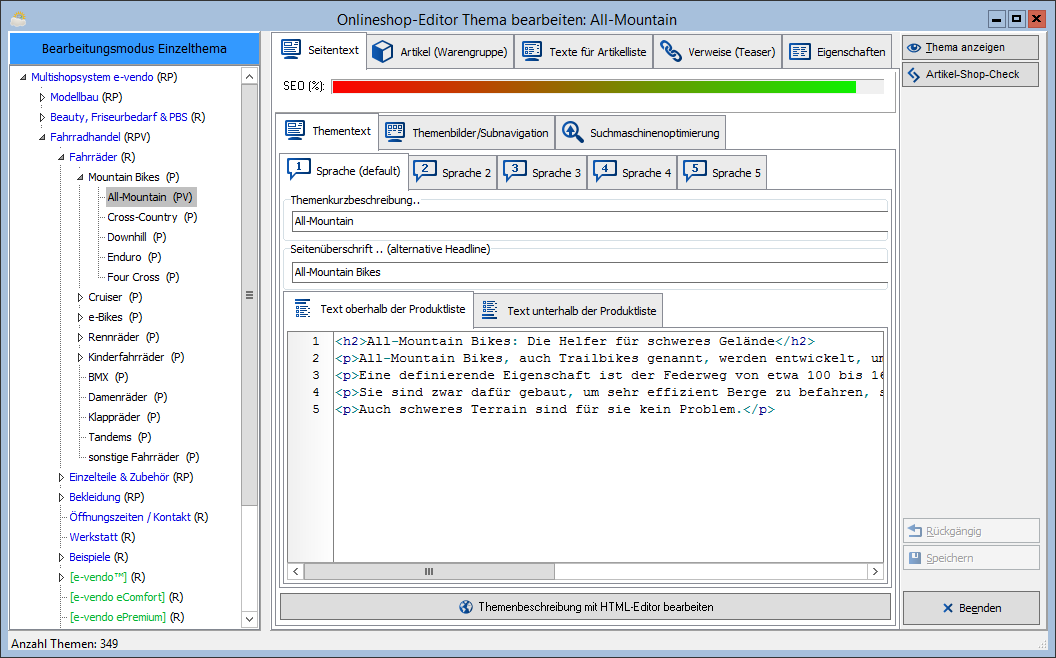
Task: Click the Text oberhalb der Produktliste icon
Action: point(303,308)
